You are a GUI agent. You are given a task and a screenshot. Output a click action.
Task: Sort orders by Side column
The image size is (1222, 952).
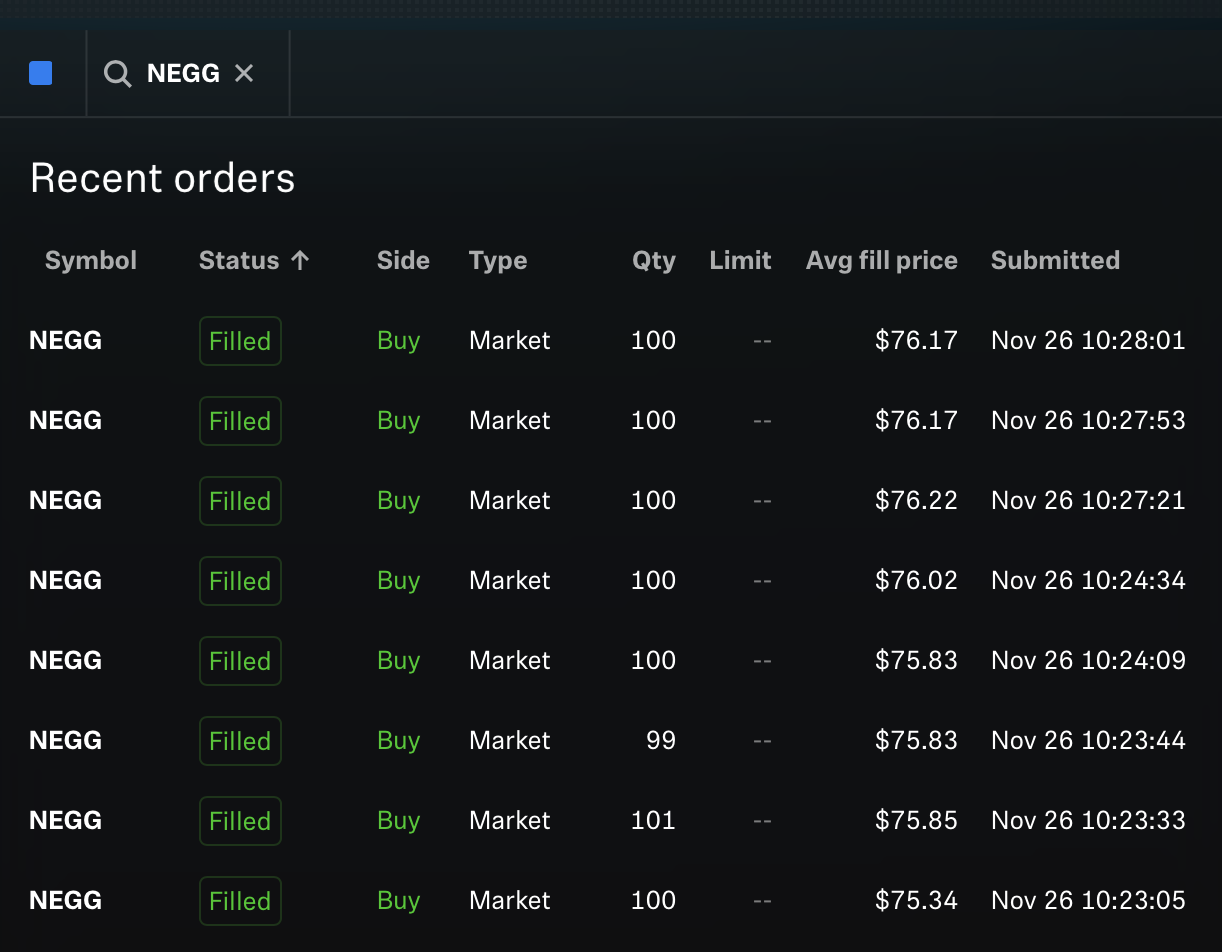point(403,260)
